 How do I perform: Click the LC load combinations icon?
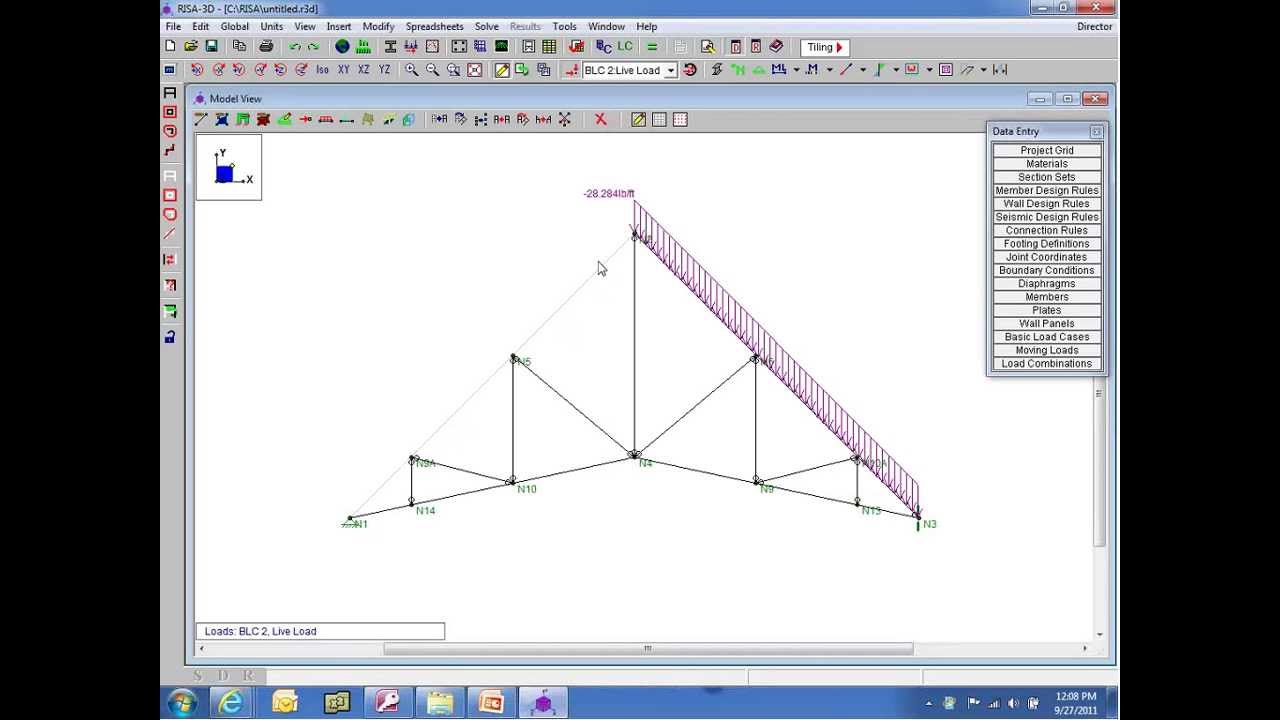coord(625,46)
